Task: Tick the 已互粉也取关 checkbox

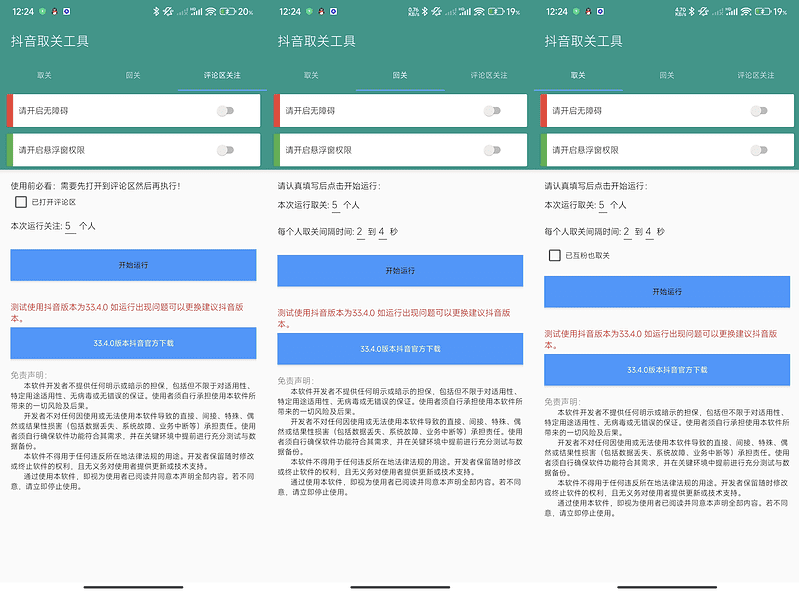Action: point(555,256)
